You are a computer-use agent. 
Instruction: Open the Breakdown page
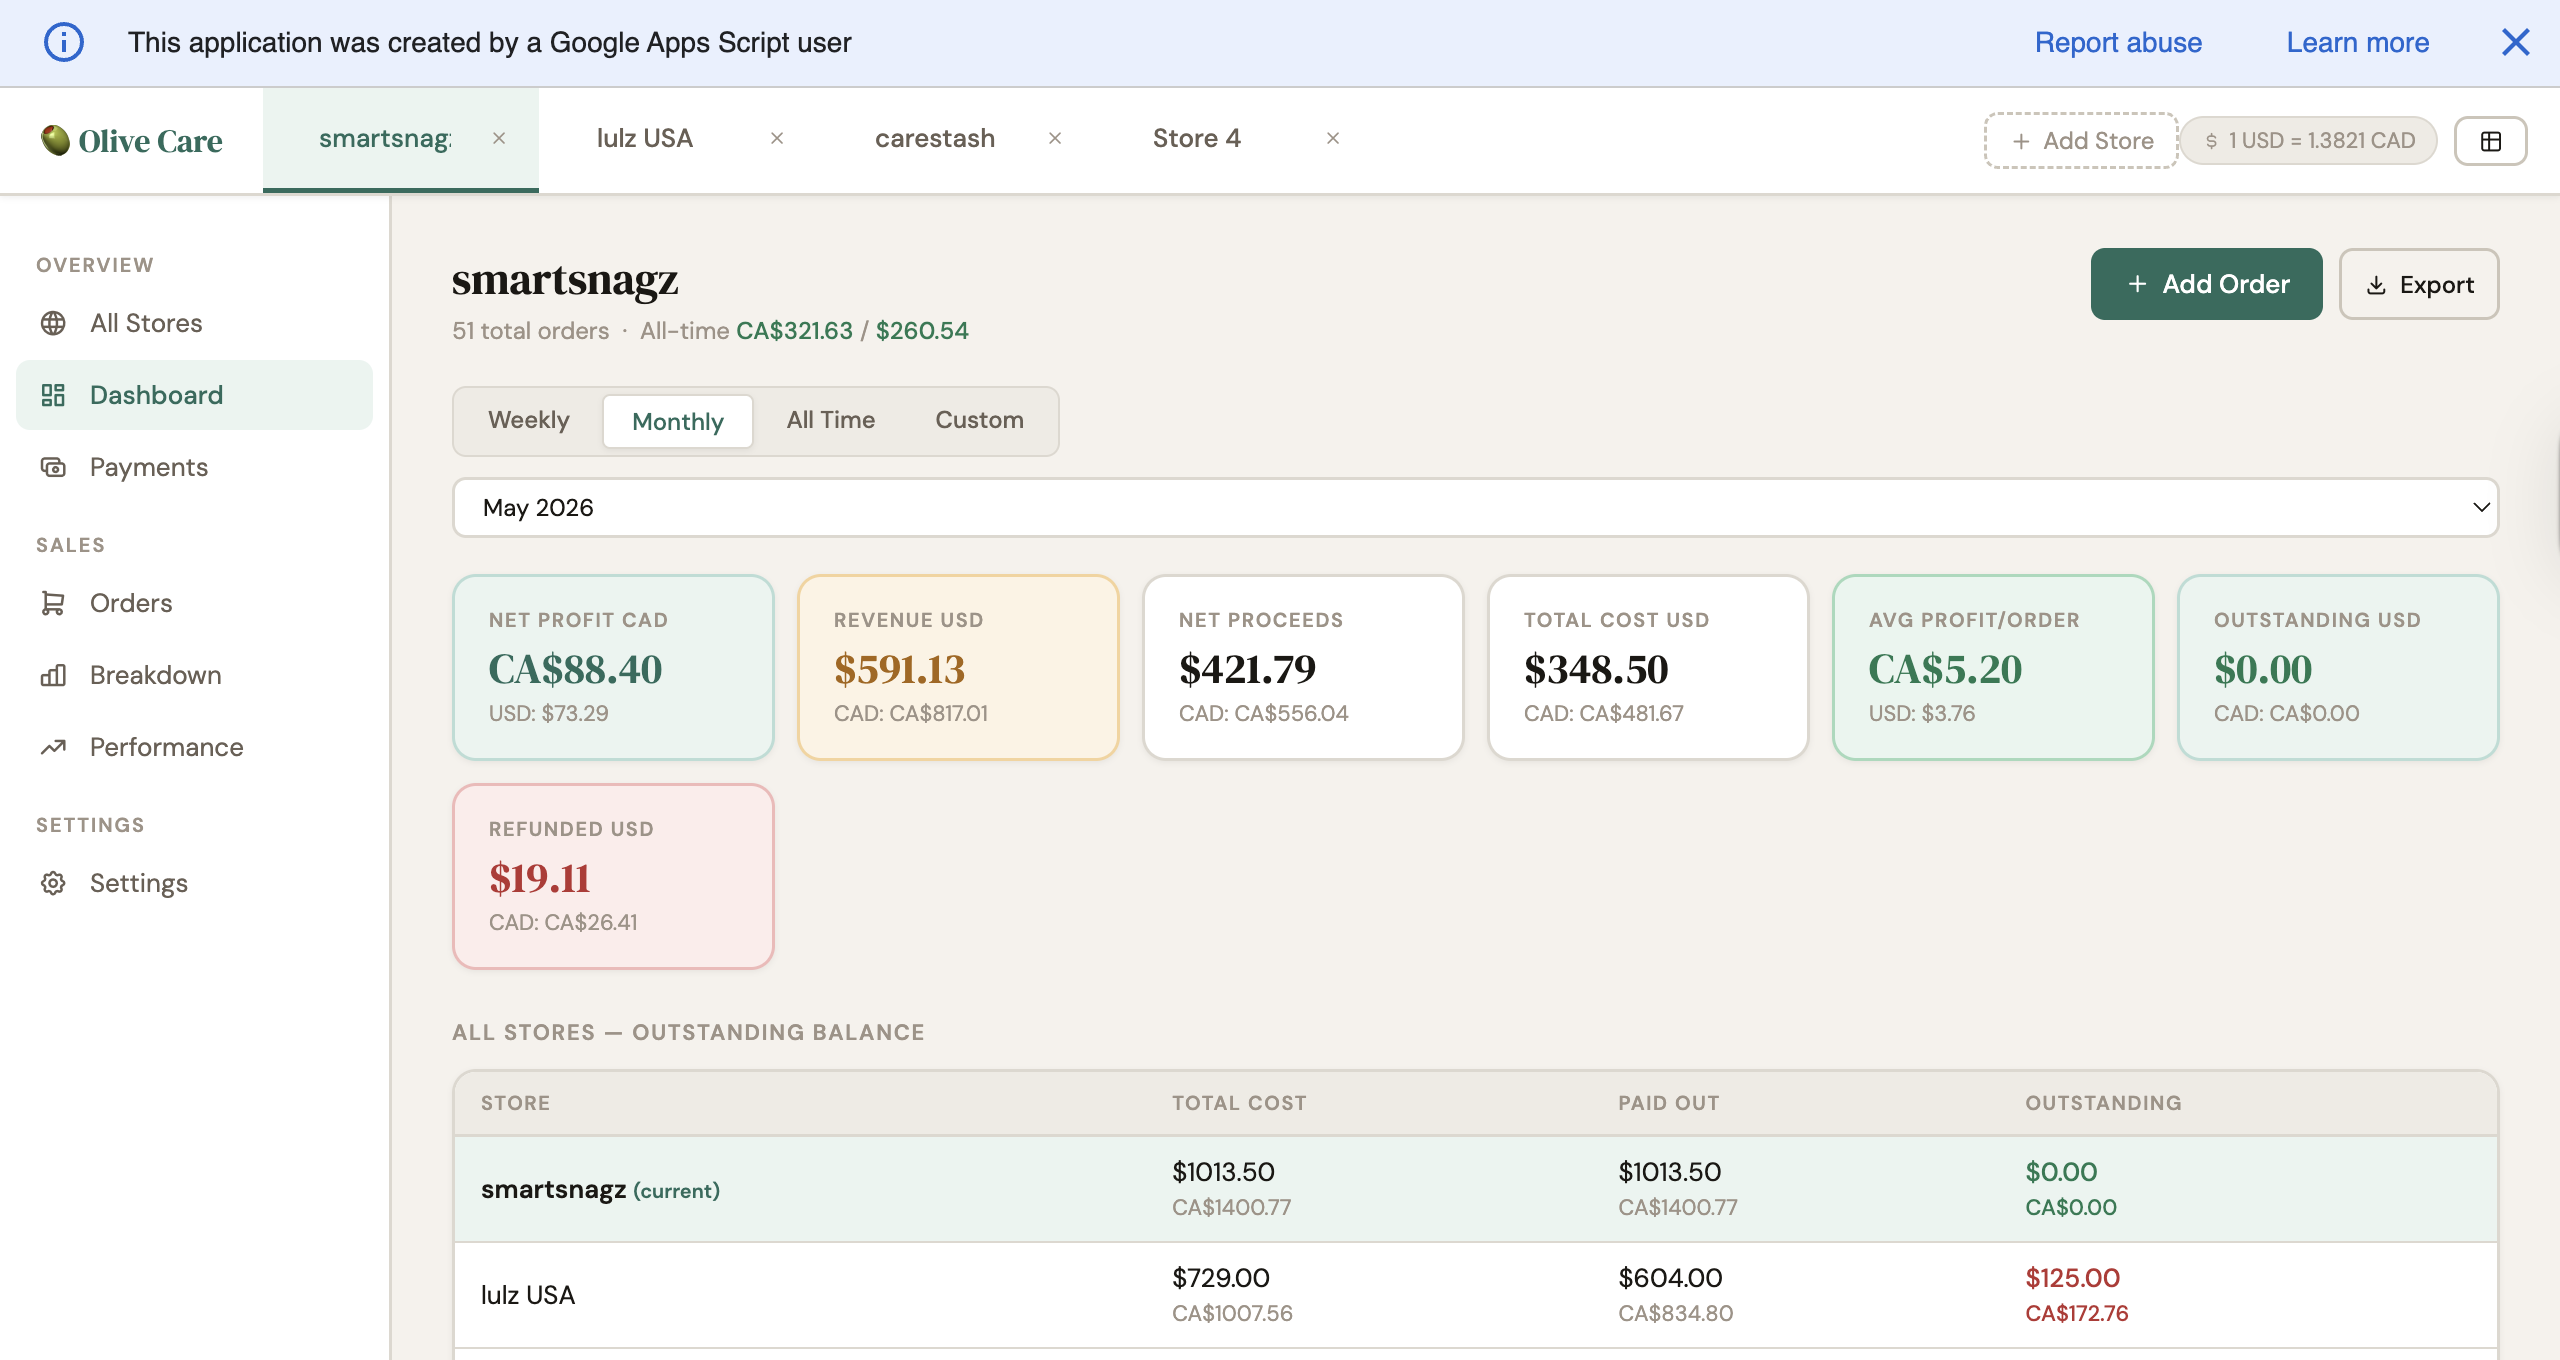click(194, 675)
